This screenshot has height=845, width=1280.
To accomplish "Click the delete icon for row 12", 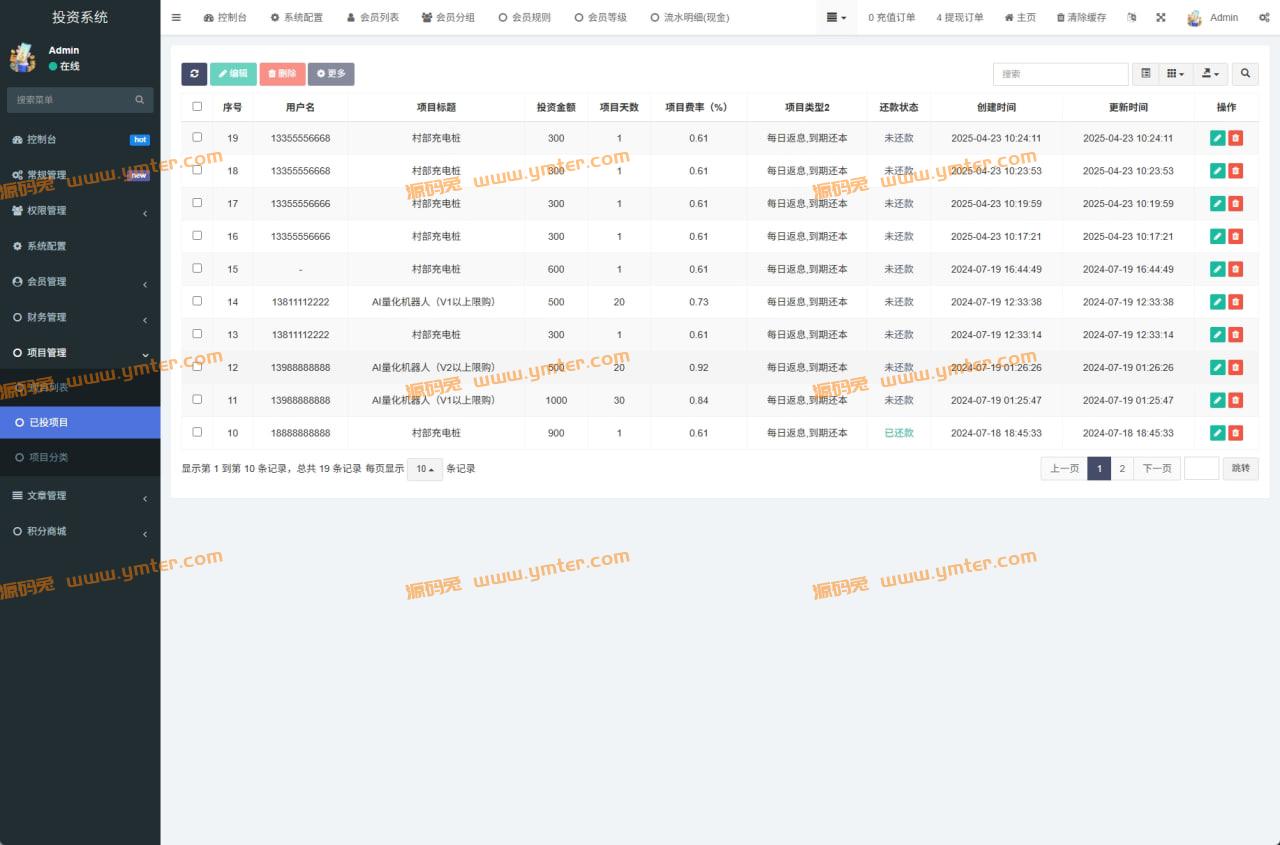I will pos(1236,367).
